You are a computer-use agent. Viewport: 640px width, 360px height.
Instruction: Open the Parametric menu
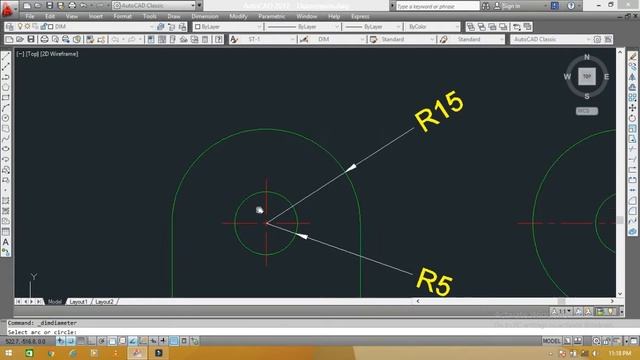[x=271, y=16]
